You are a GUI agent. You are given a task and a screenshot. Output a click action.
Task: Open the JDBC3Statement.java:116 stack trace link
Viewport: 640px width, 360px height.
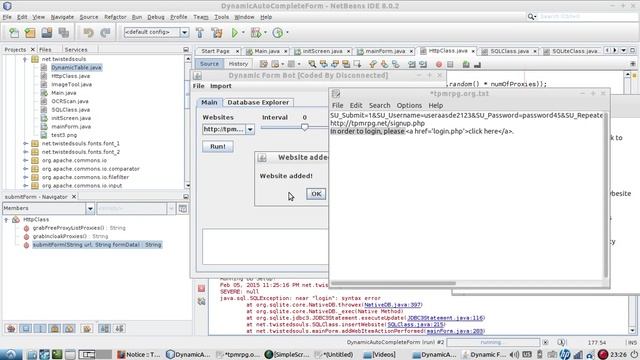click(445, 318)
